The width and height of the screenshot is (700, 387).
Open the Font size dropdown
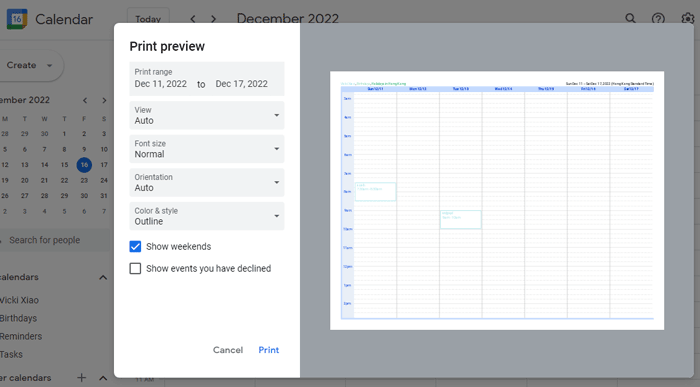pyautogui.click(x=207, y=149)
